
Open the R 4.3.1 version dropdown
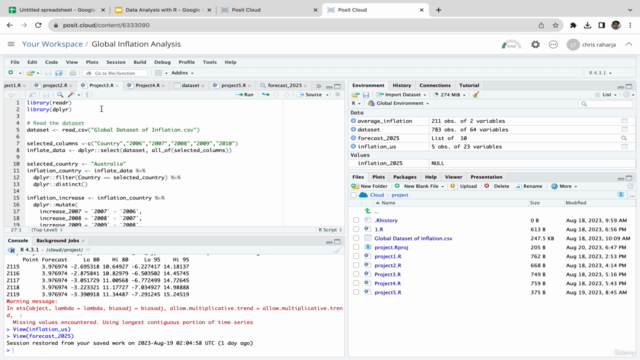(600, 73)
